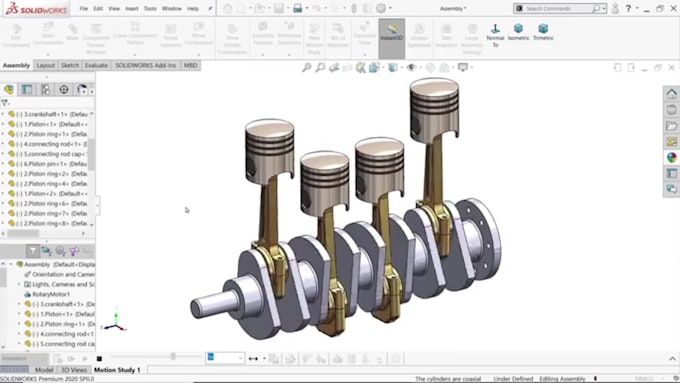
Task: Switch to the Evaluate ribbon tab
Action: point(96,65)
